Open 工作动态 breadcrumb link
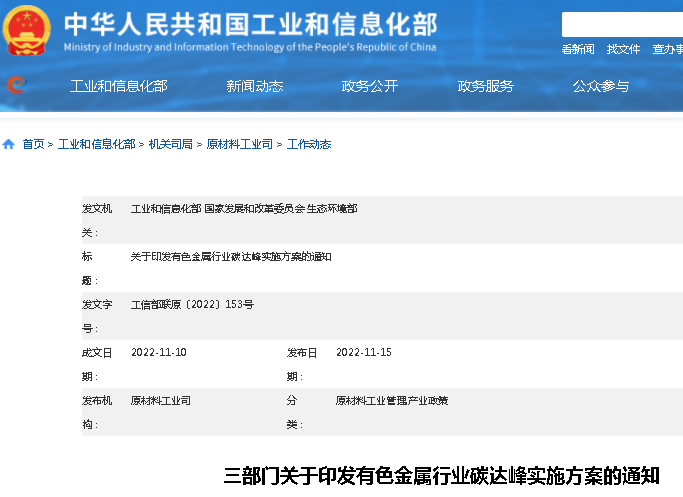 pos(309,144)
